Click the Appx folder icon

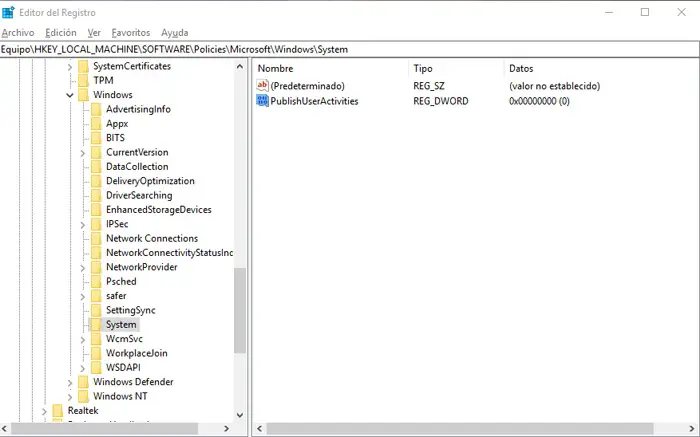pyautogui.click(x=96, y=124)
